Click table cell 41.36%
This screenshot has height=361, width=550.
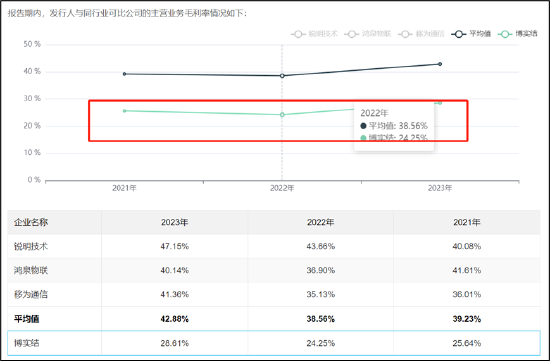[175, 294]
